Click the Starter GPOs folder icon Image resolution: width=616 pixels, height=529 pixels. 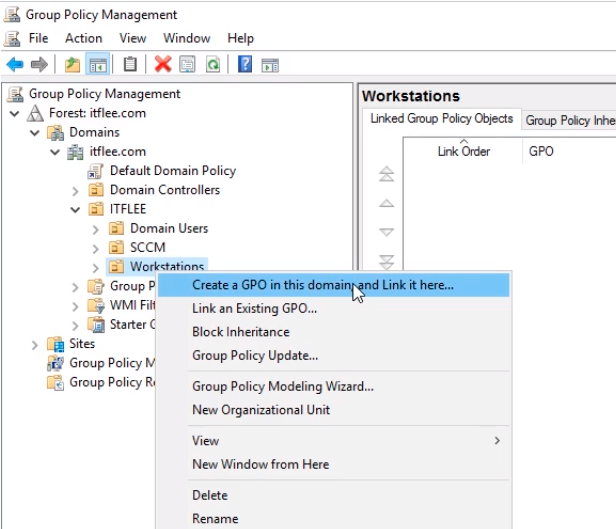[96, 325]
